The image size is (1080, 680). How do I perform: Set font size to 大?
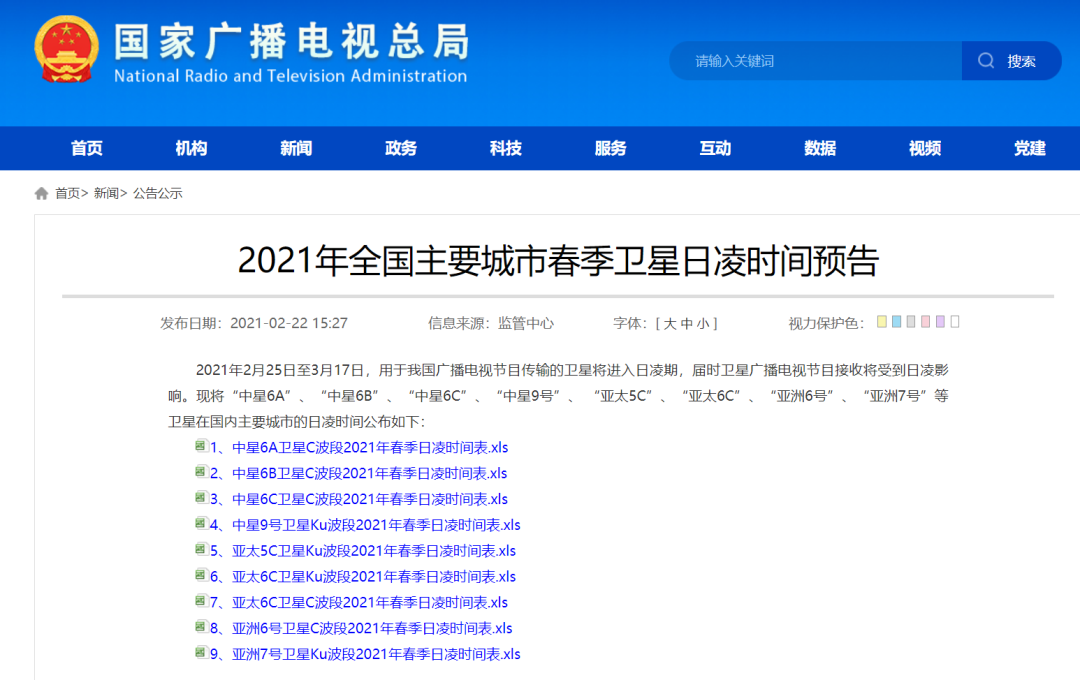(669, 324)
